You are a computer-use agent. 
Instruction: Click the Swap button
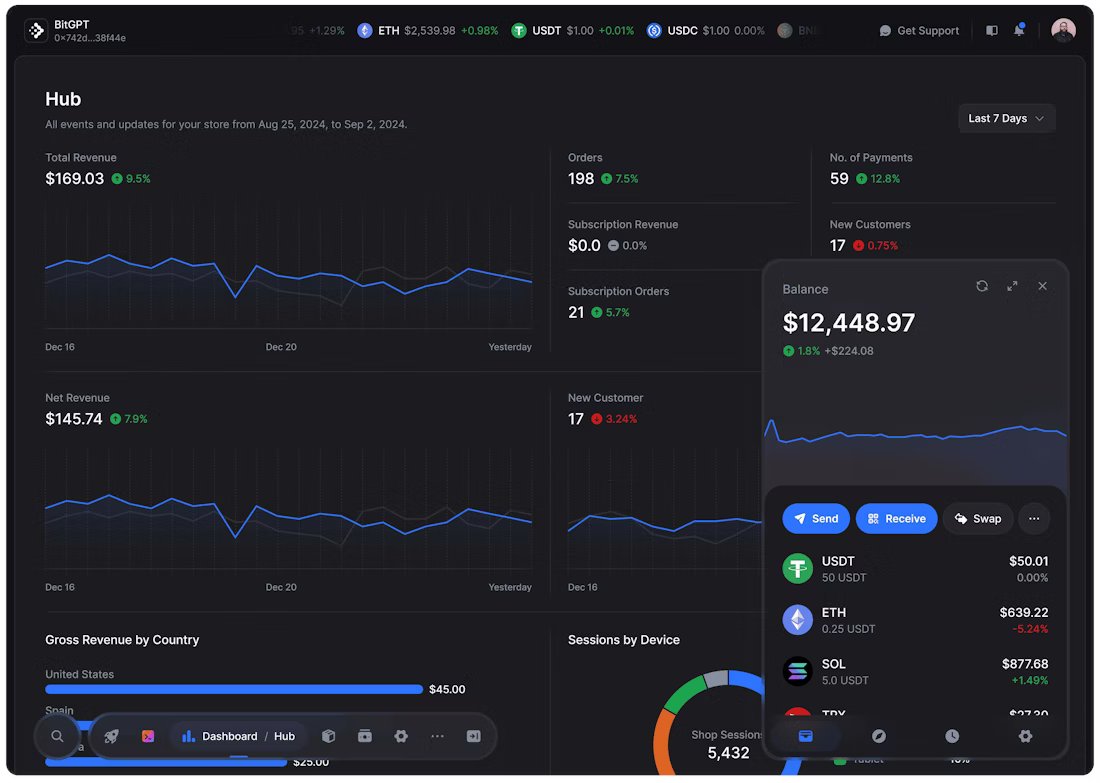point(977,519)
